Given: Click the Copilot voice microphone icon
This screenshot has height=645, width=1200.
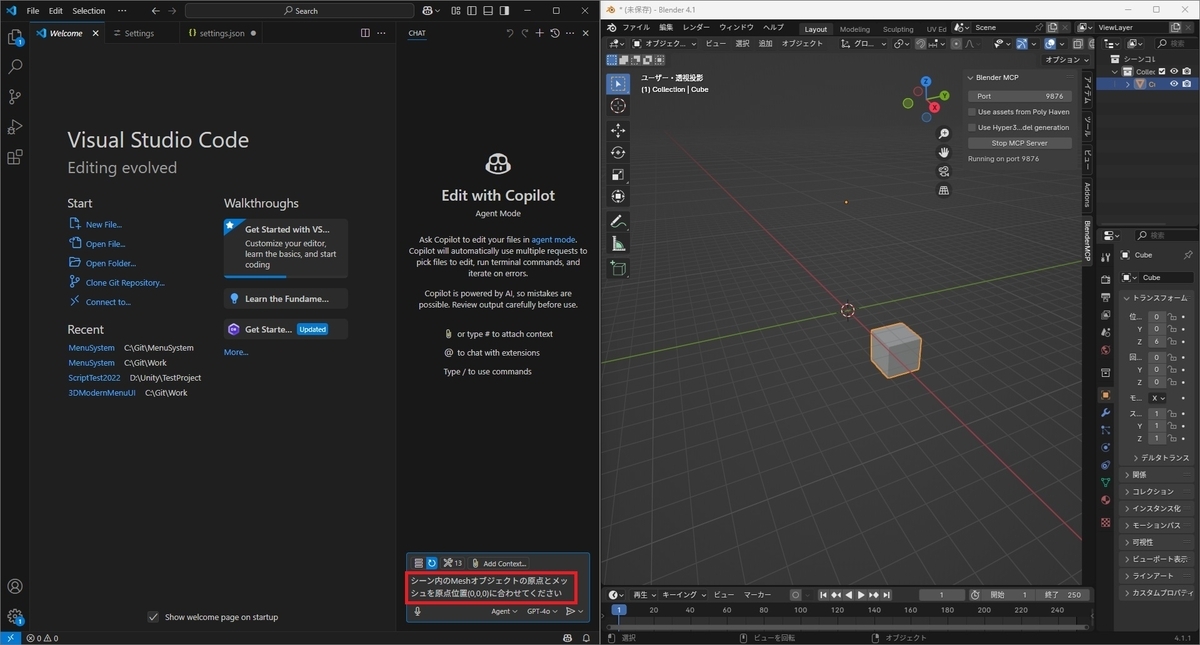Looking at the screenshot, I should pos(417,611).
